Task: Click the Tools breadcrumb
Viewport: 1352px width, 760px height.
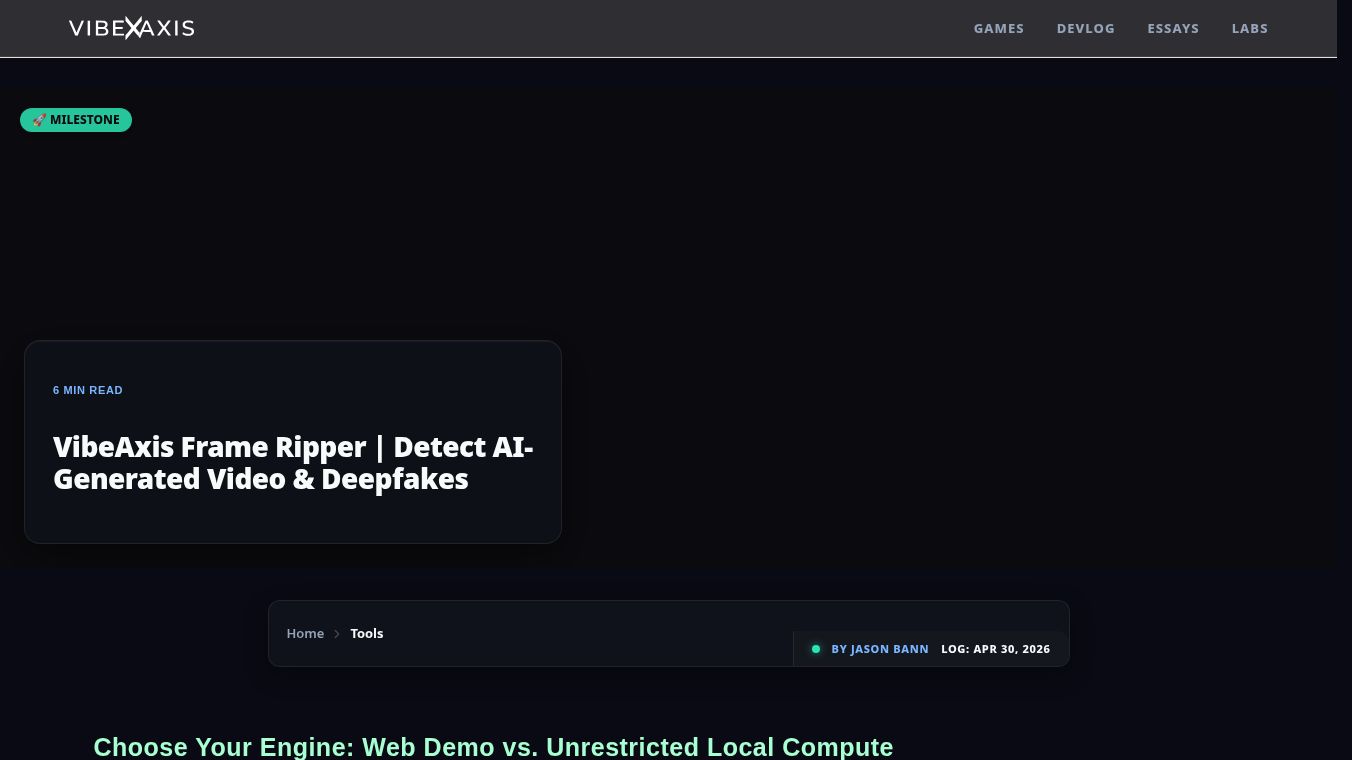Action: 367,633
